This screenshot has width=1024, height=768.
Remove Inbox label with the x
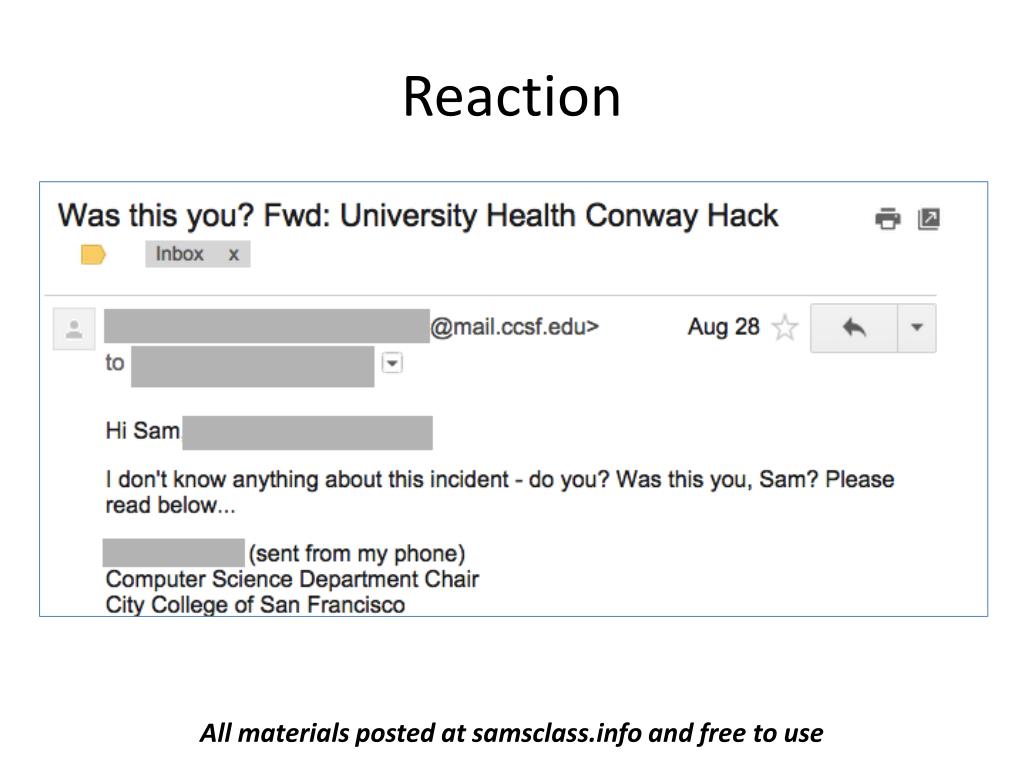(234, 255)
